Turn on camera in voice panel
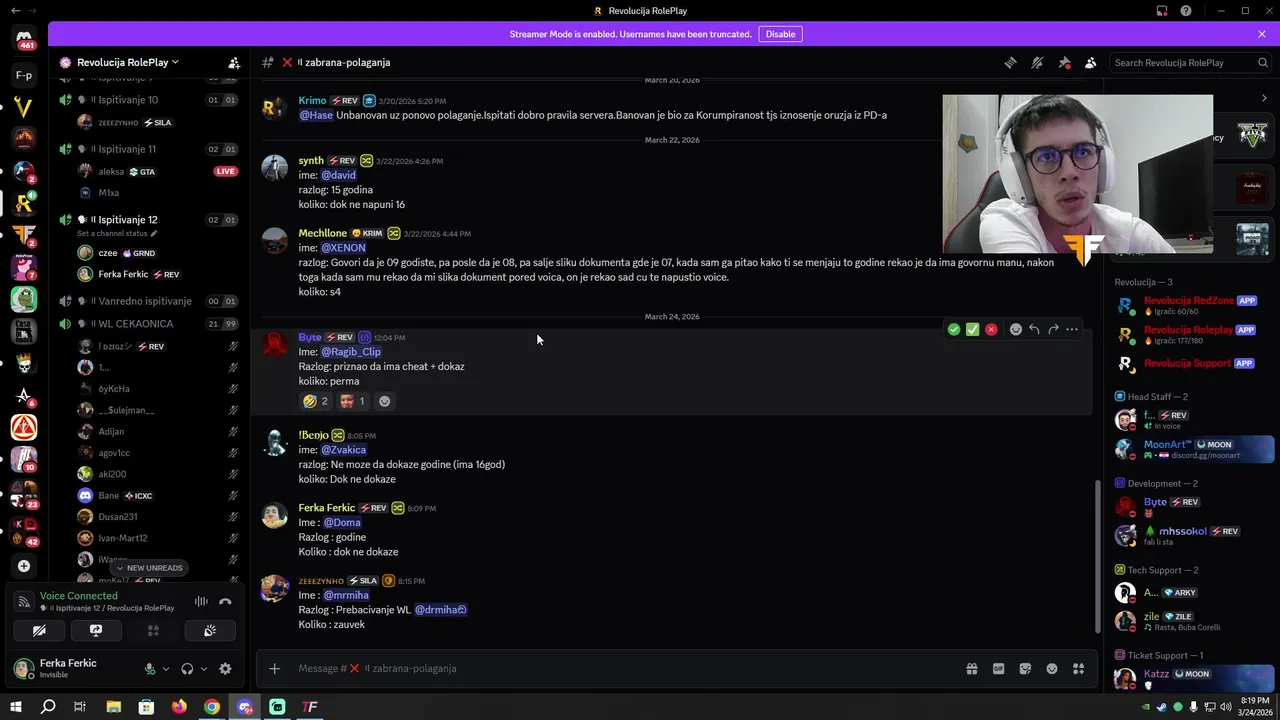This screenshot has width=1280, height=720. pyautogui.click(x=39, y=631)
